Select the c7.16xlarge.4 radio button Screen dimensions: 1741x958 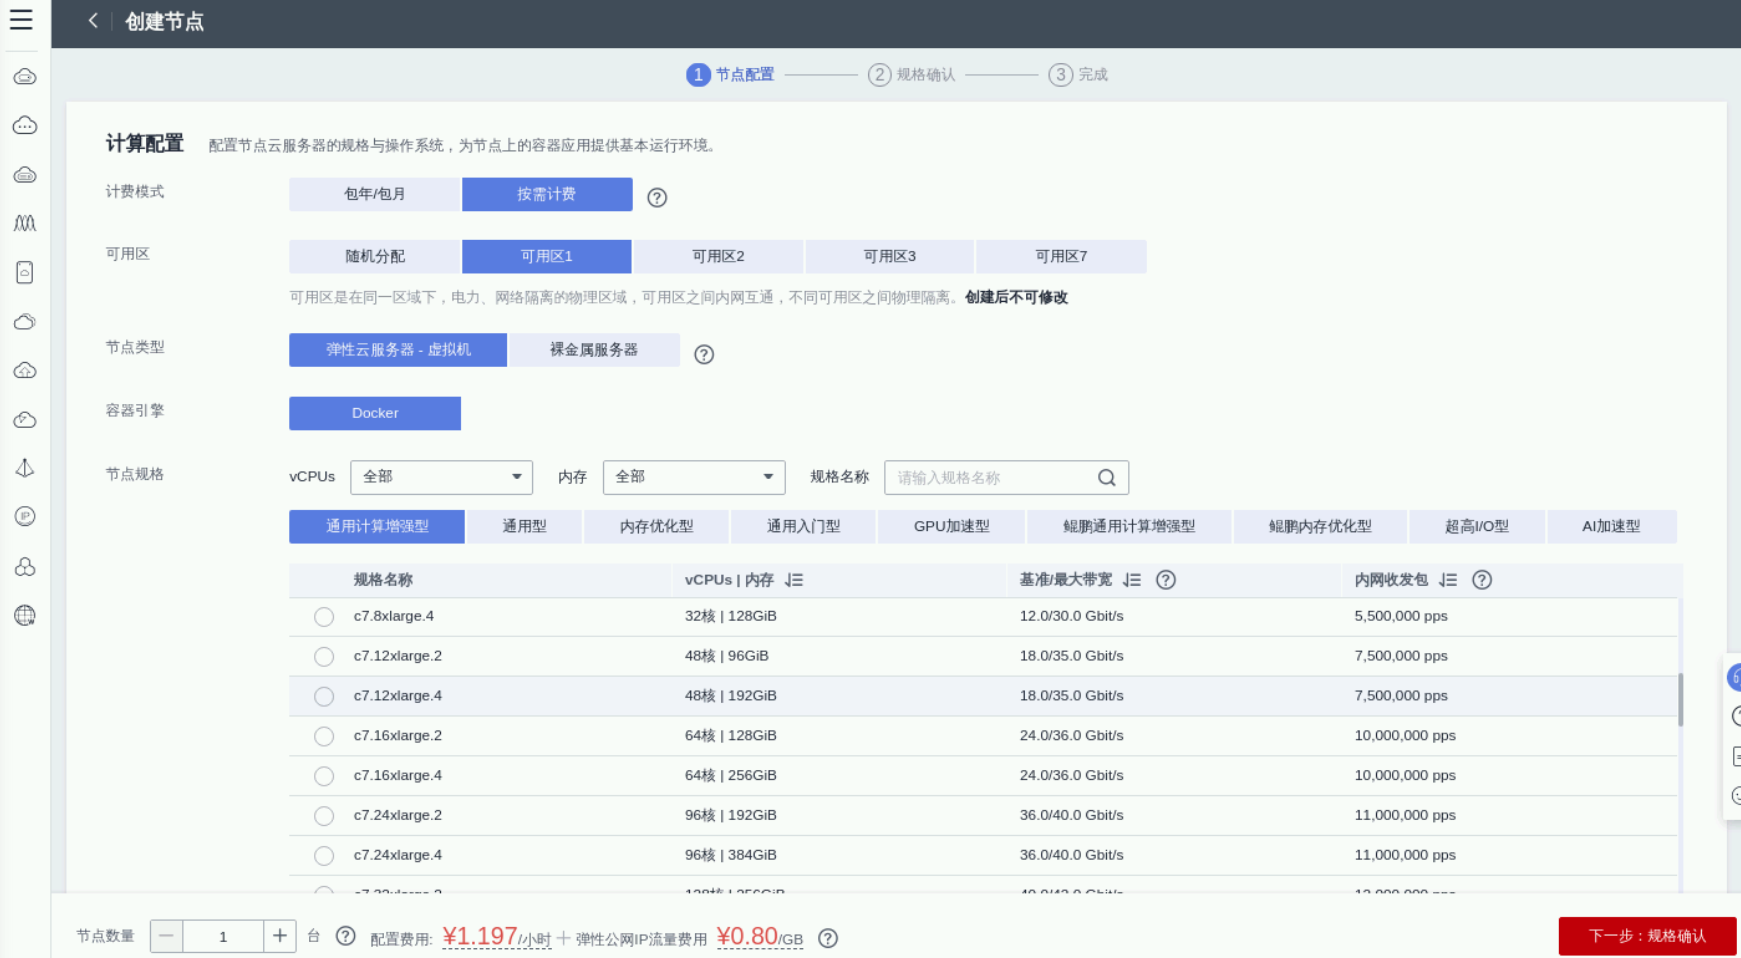(324, 776)
